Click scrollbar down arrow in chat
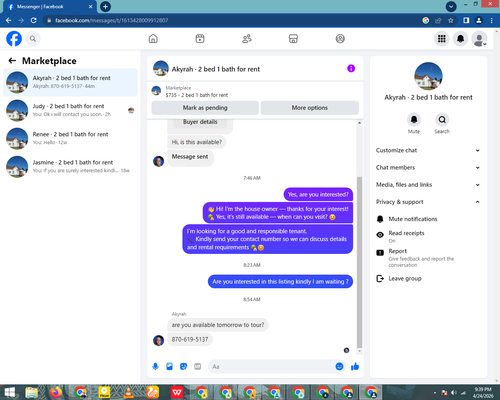The height and width of the screenshot is (400, 500). 359,351
